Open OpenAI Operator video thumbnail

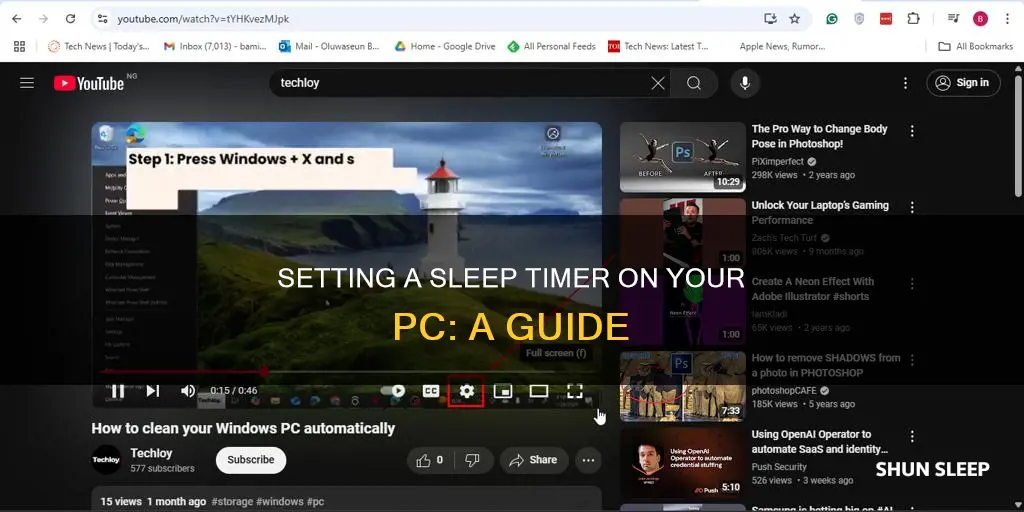tap(682, 463)
